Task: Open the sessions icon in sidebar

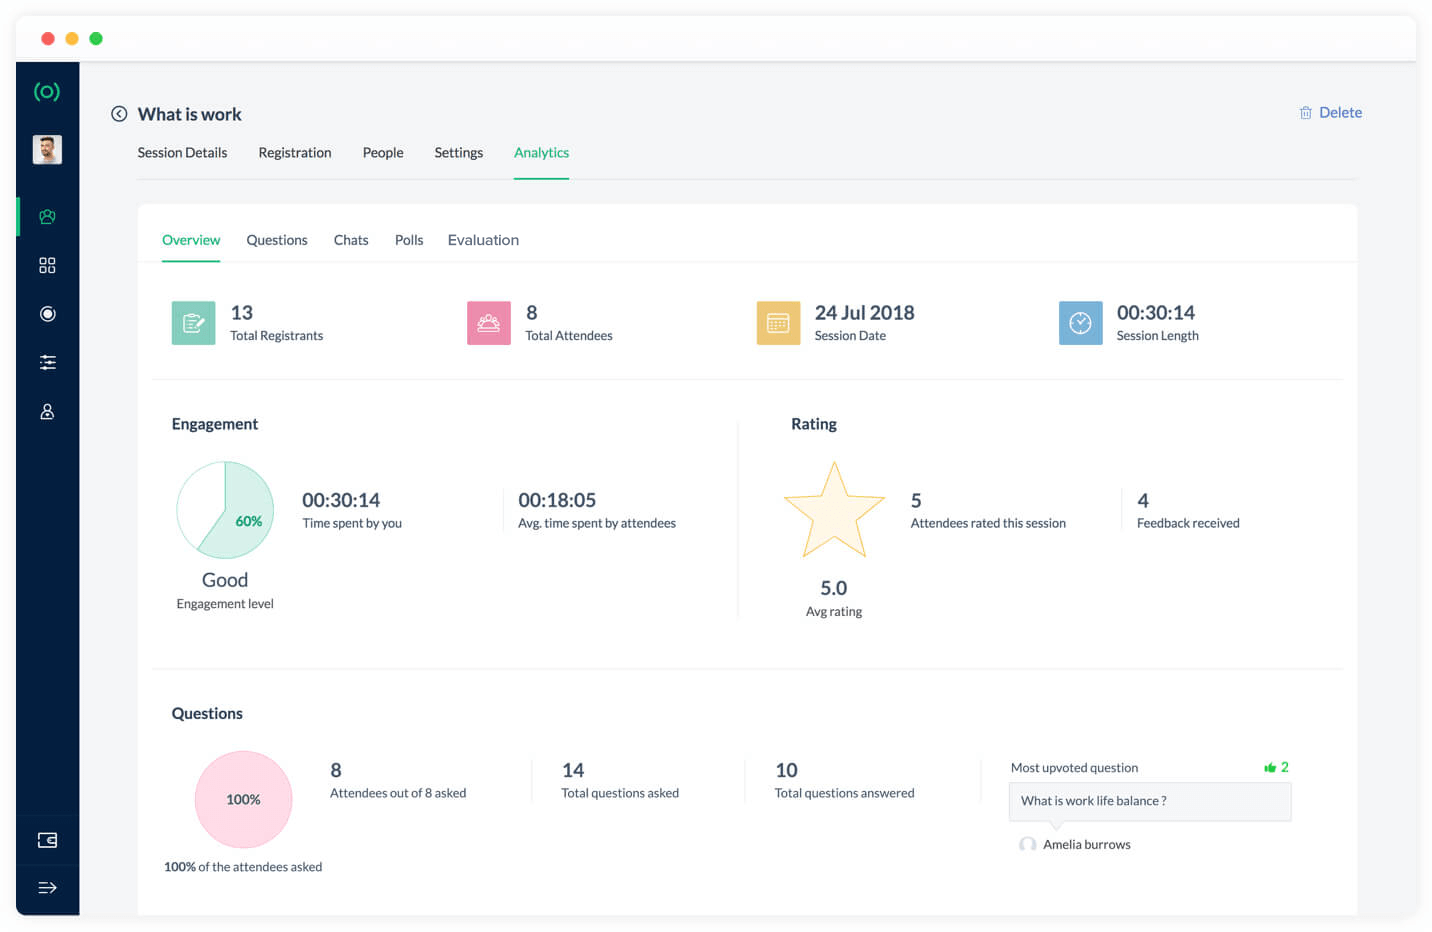Action: [x=47, y=216]
